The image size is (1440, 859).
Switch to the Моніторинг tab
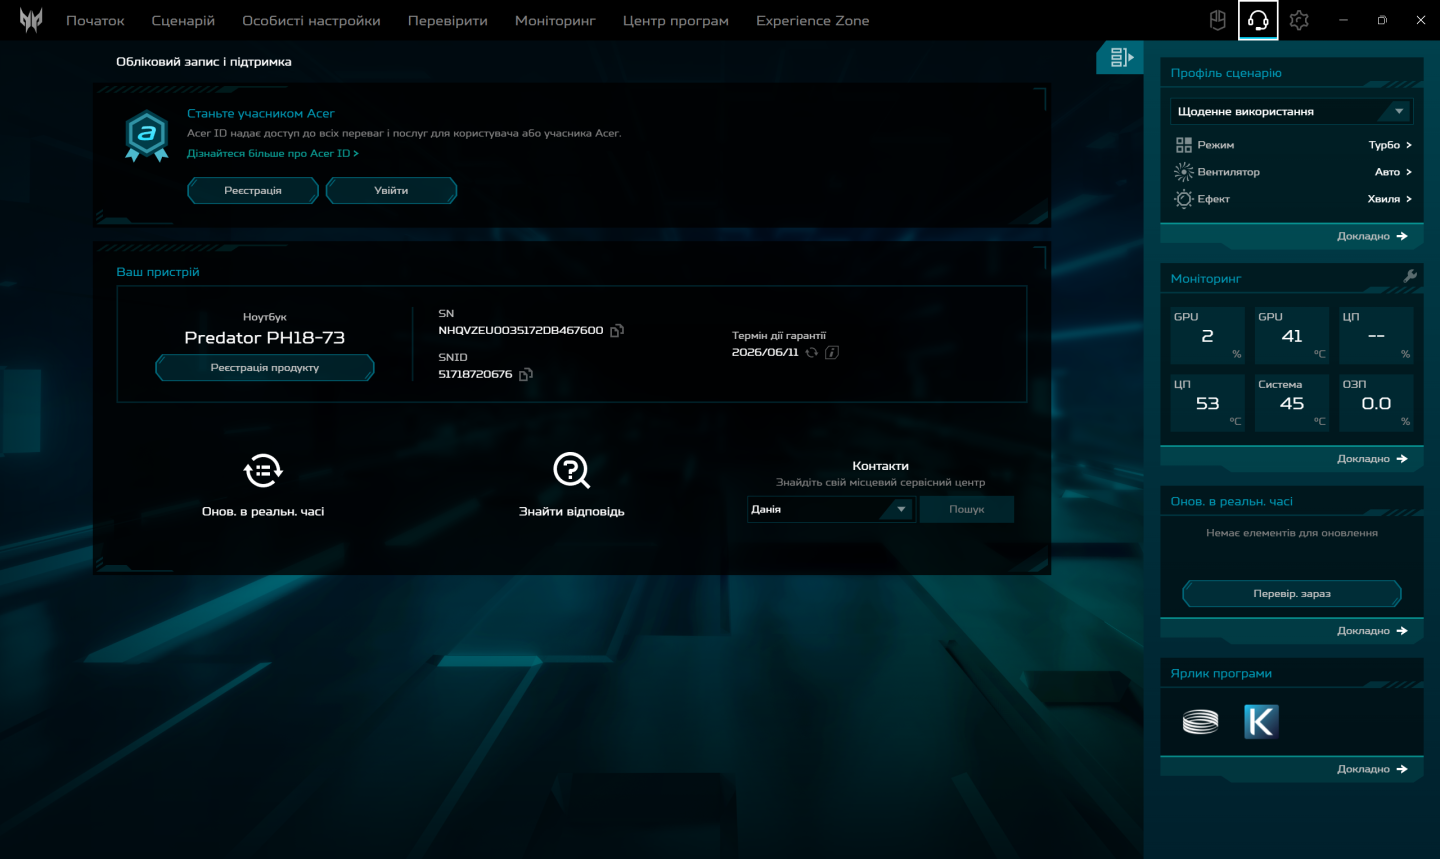point(555,21)
